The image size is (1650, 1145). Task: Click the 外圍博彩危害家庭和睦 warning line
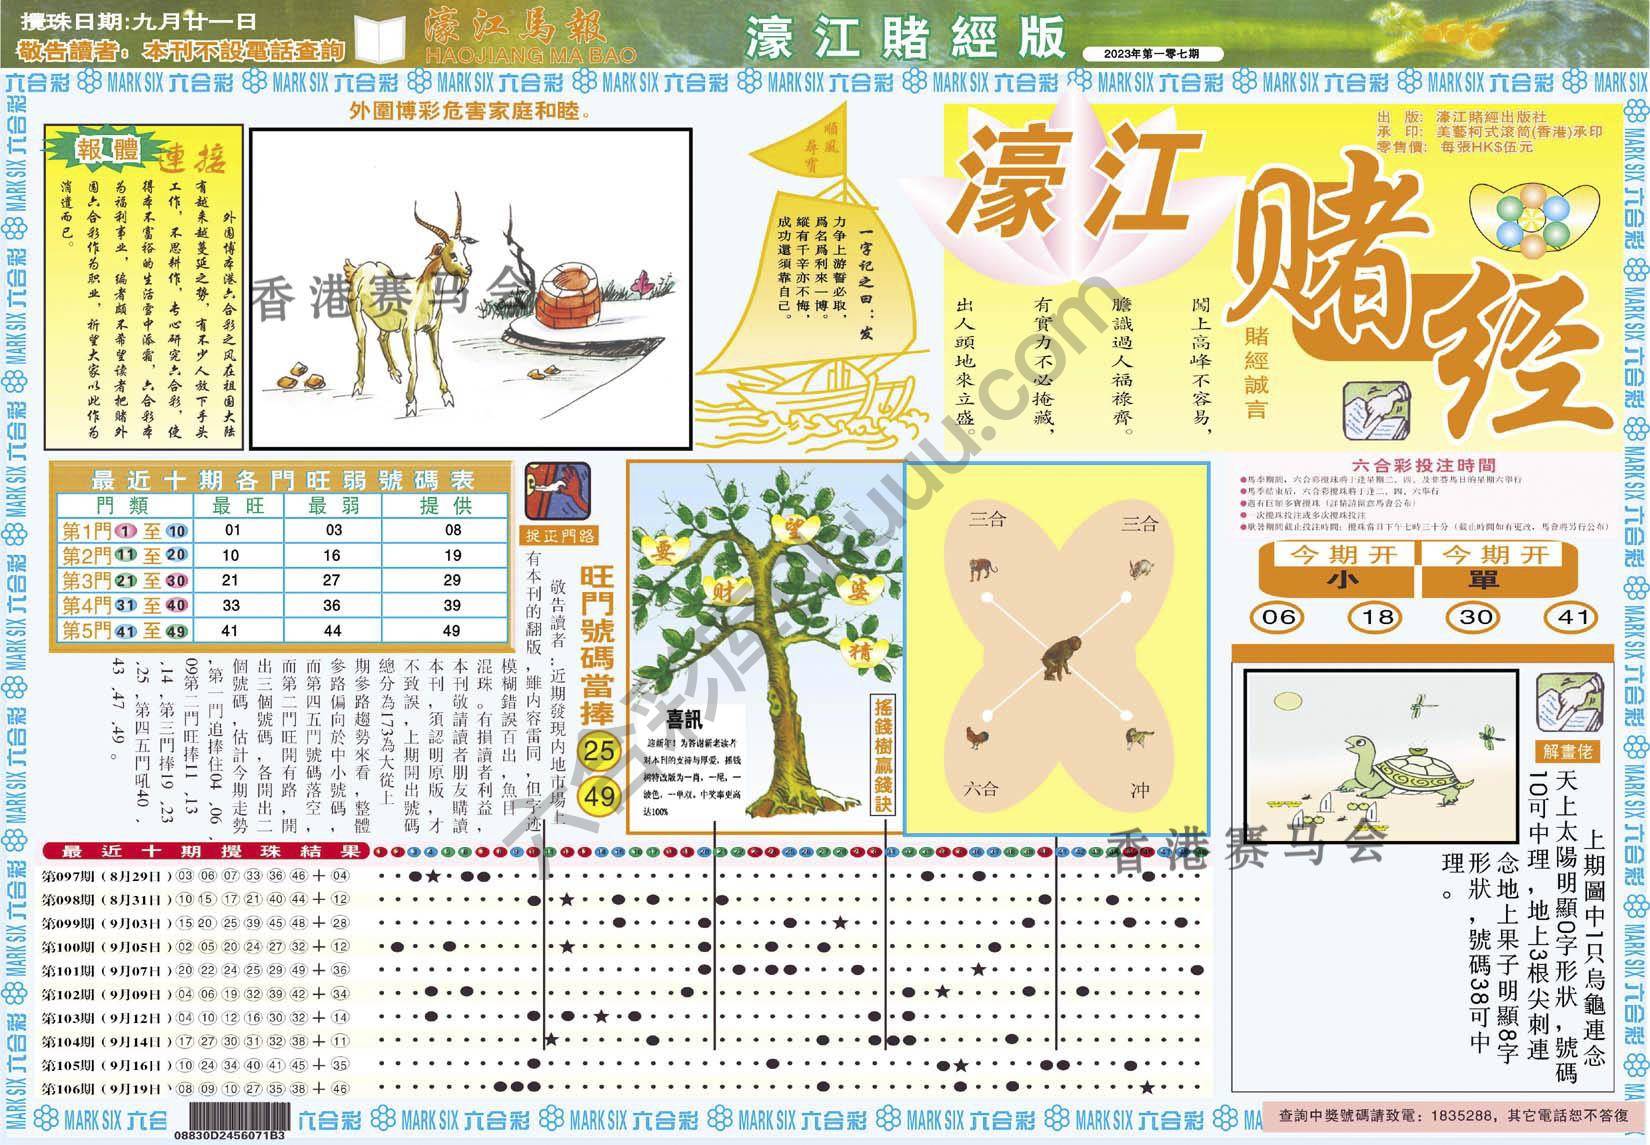(x=469, y=112)
